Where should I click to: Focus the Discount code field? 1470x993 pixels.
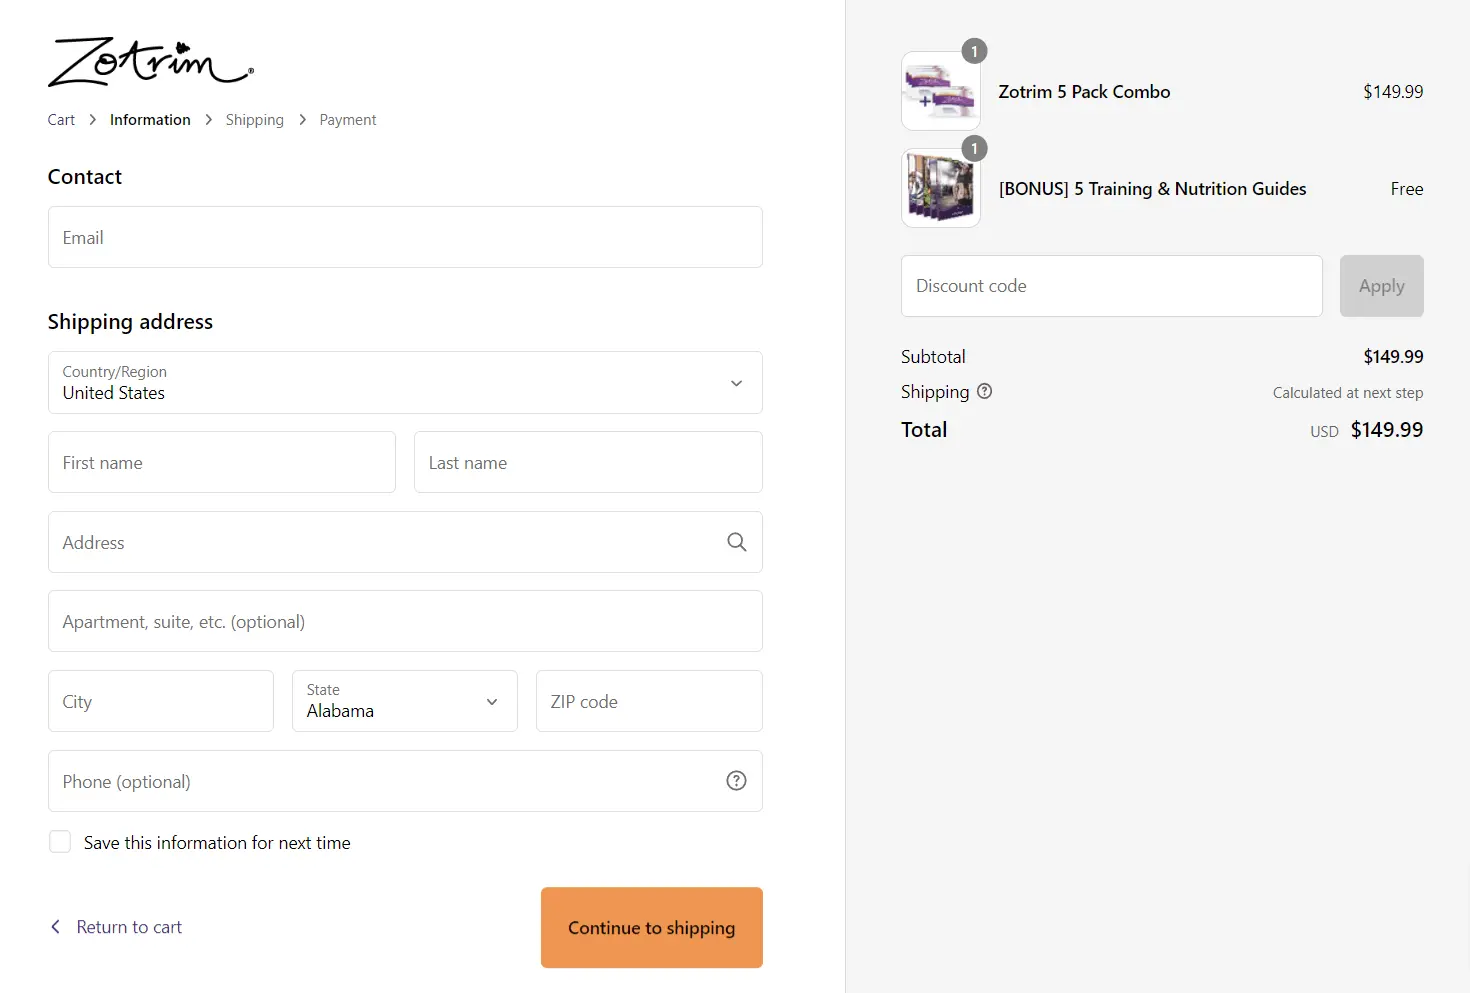point(1112,286)
